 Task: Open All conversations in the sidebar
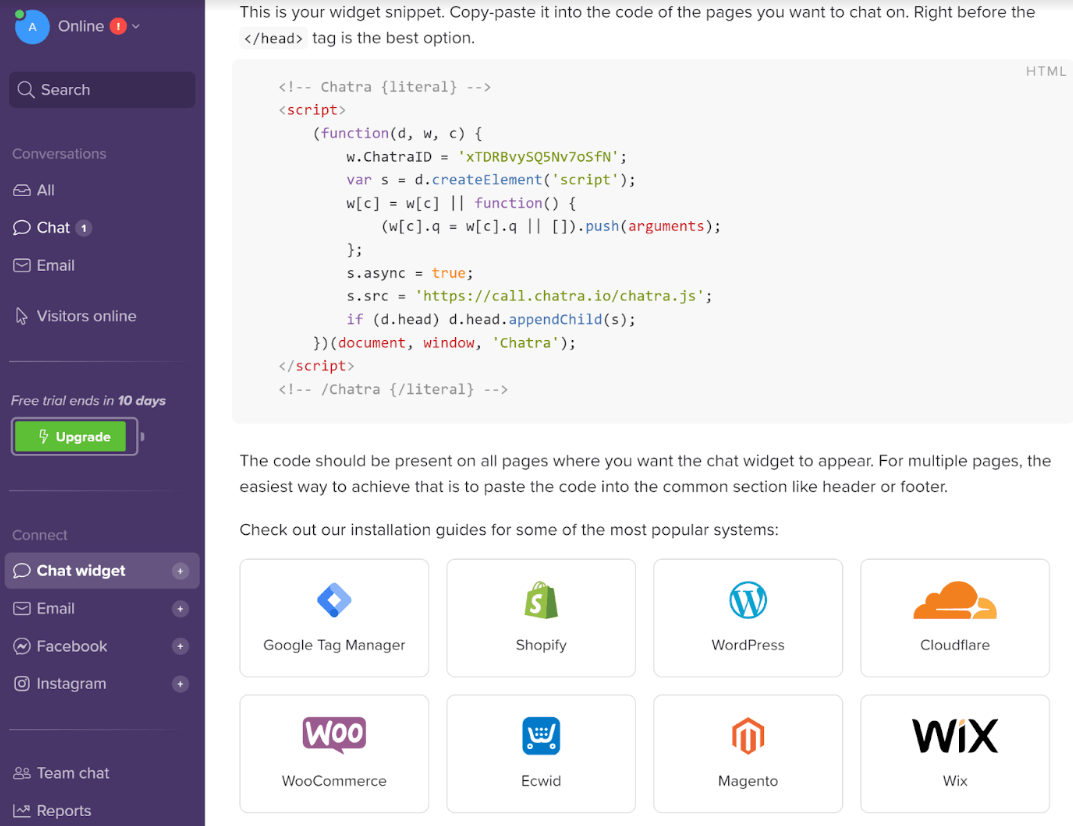pos(45,190)
